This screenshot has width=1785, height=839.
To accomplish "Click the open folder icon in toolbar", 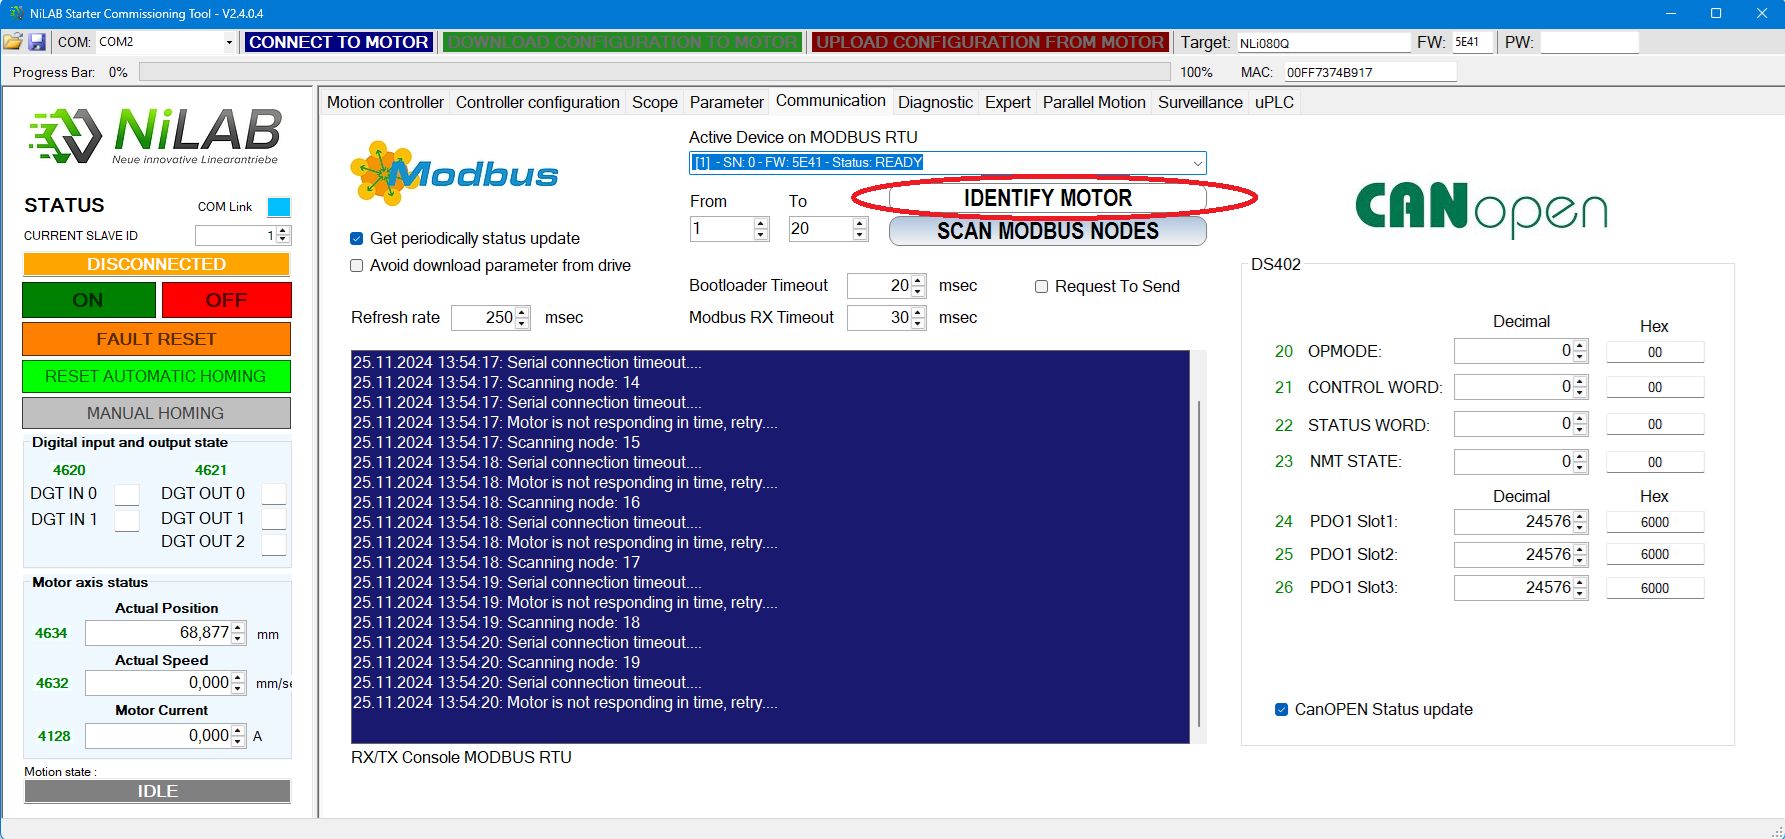I will 13,42.
